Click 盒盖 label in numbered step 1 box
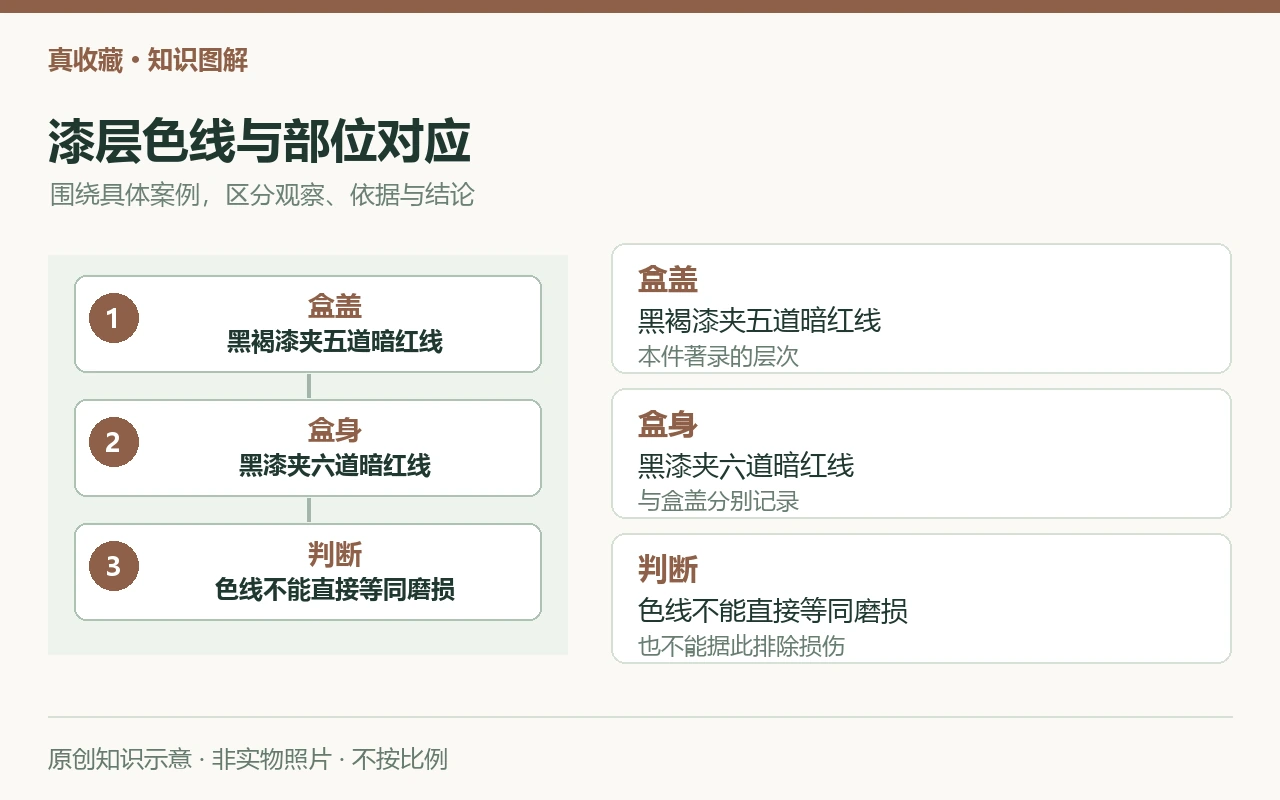The width and height of the screenshot is (1280, 800). pyautogui.click(x=335, y=306)
